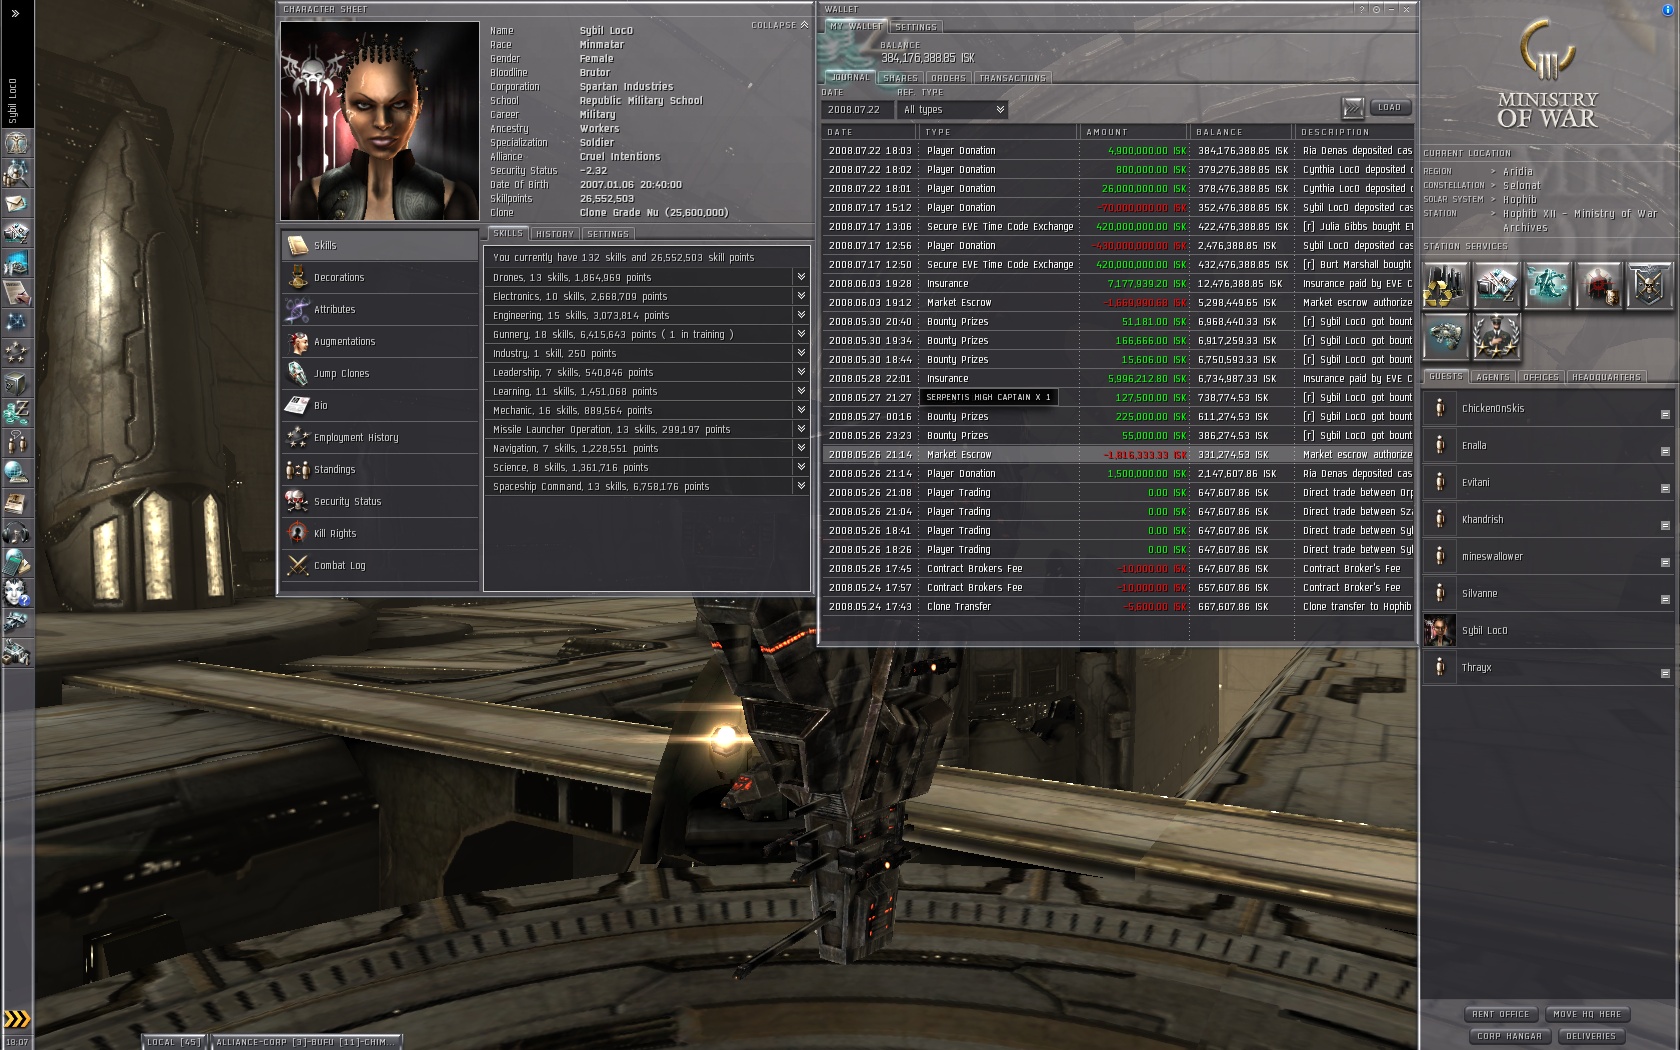Open the Assets cube icon
The height and width of the screenshot is (1050, 1680).
tap(17, 383)
